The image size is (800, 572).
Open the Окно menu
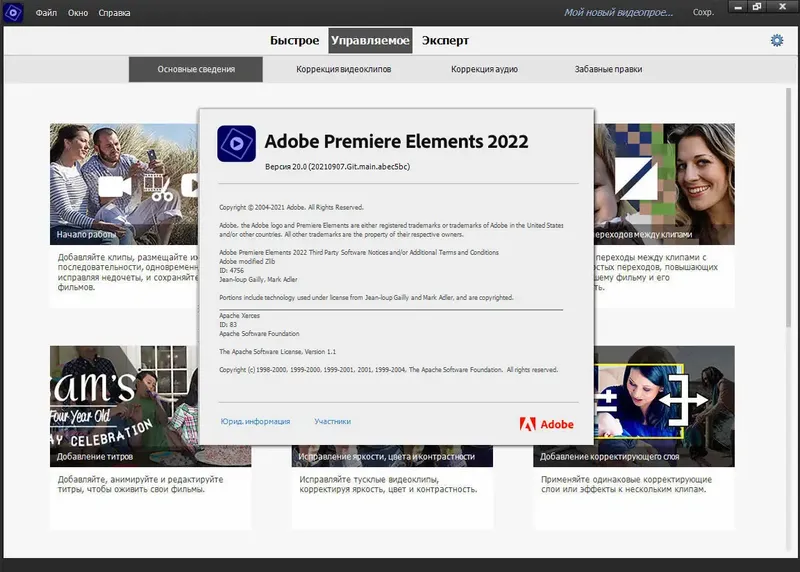(x=78, y=13)
